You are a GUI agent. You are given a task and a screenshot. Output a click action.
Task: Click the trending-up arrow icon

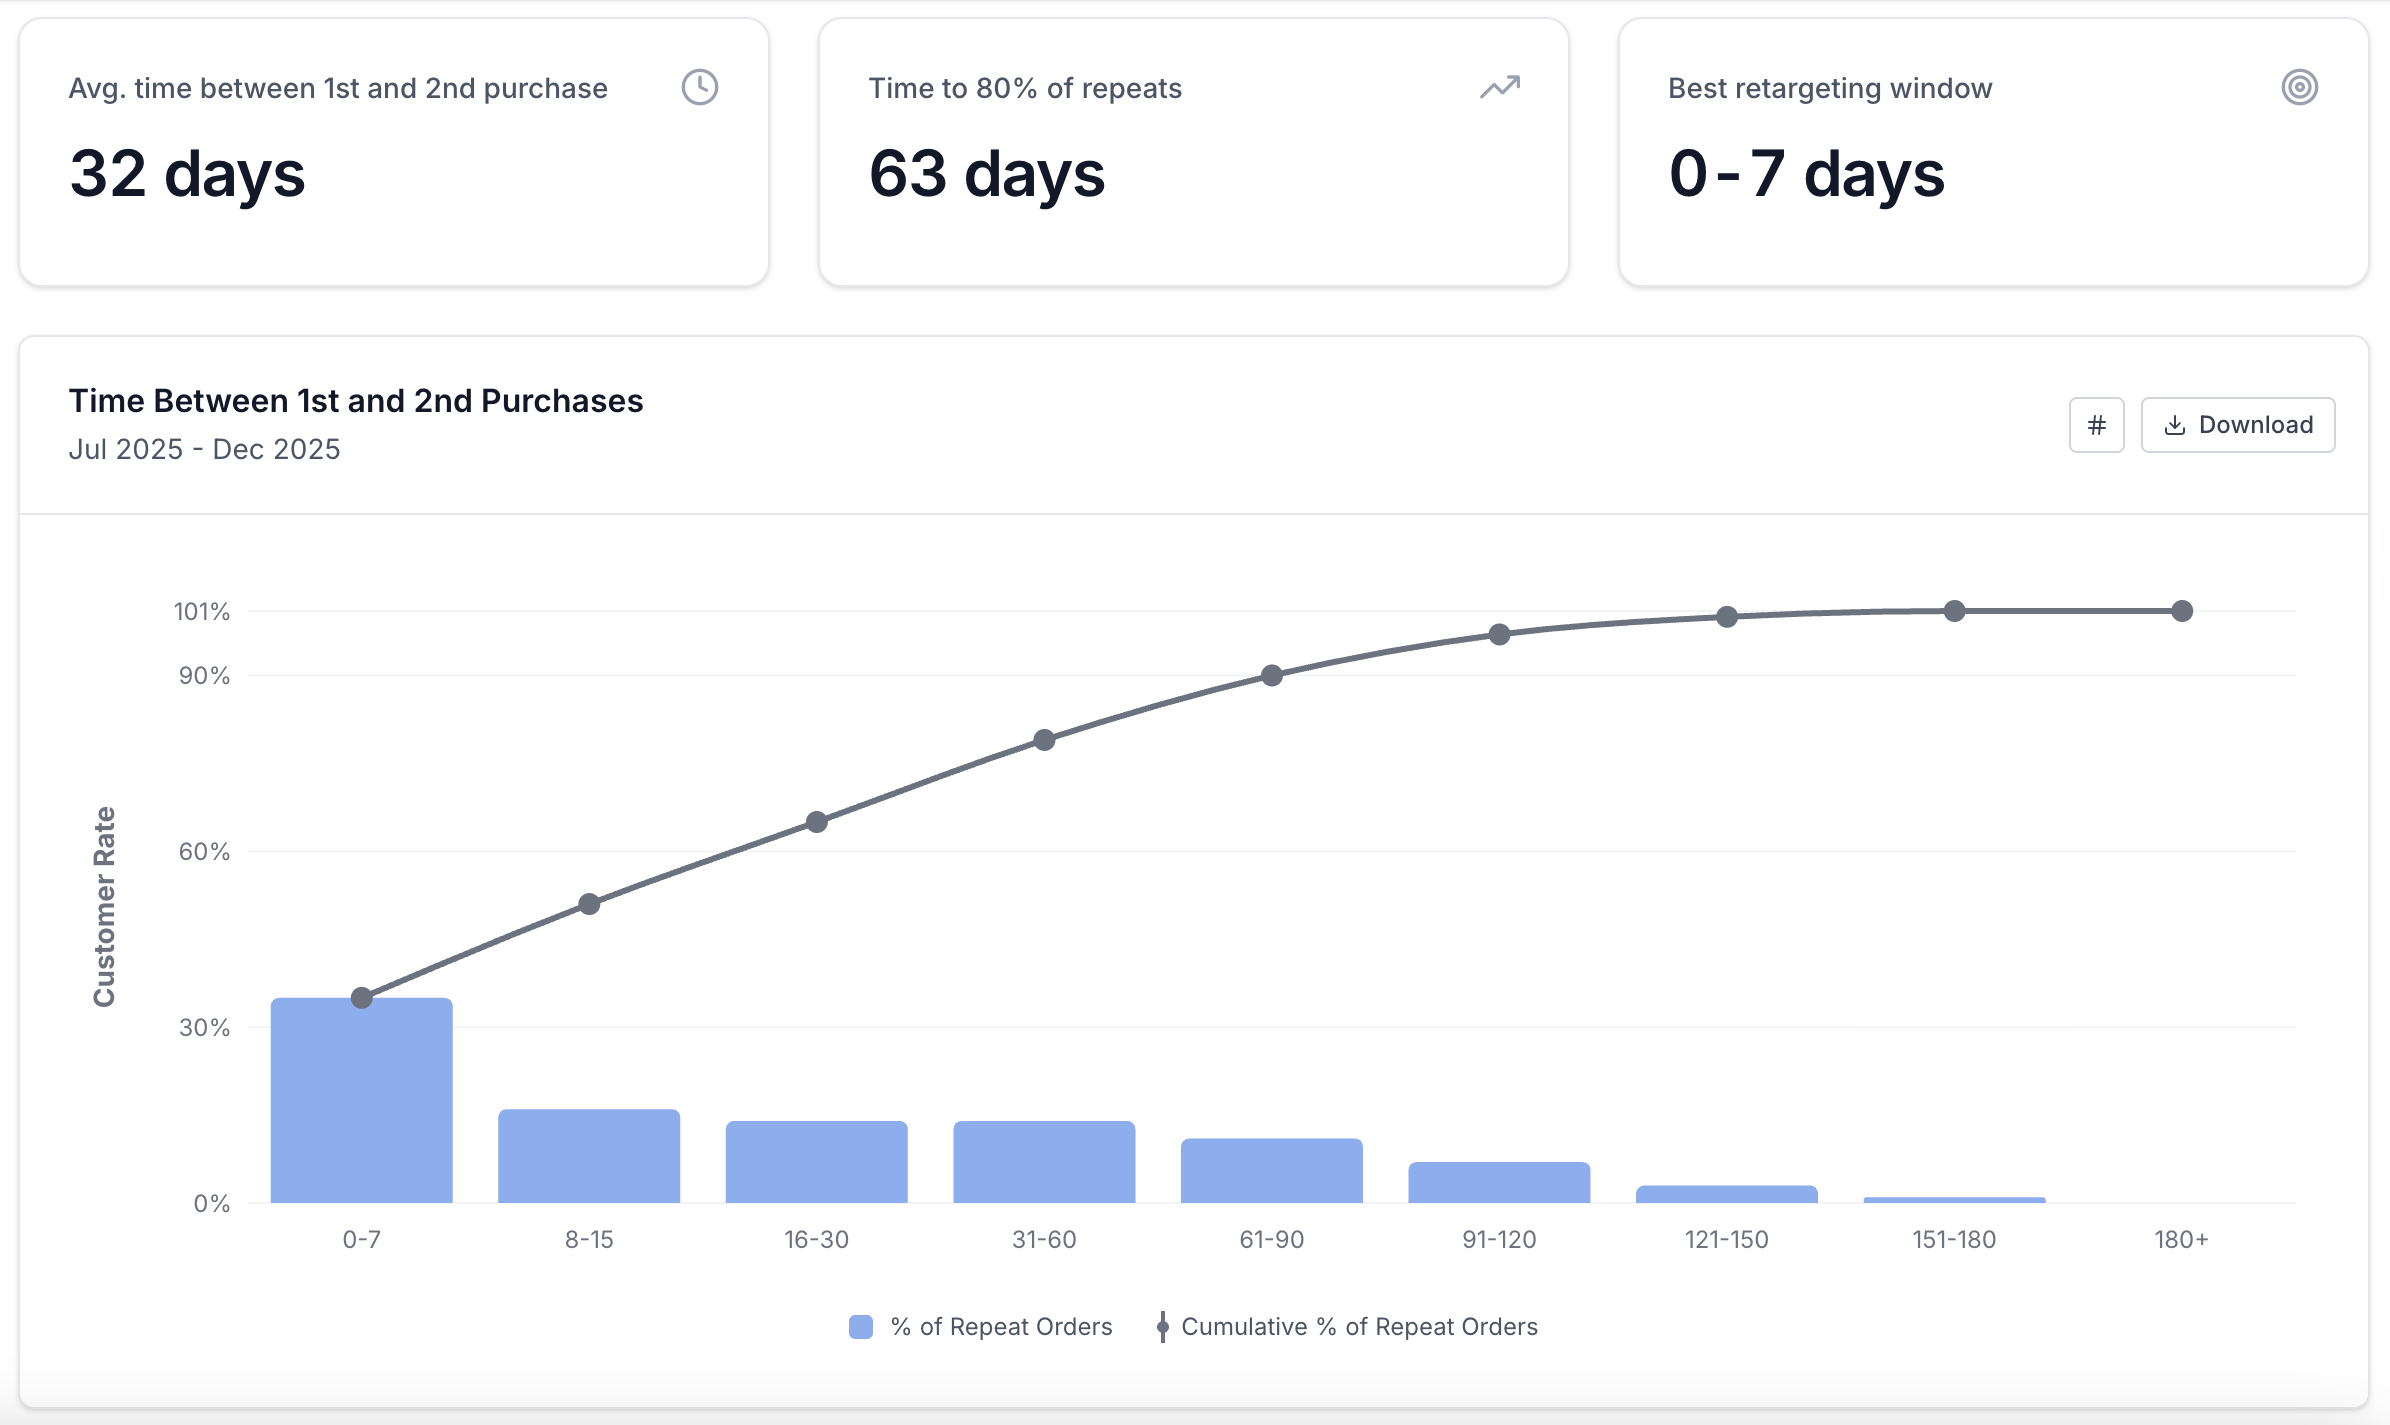[1499, 87]
